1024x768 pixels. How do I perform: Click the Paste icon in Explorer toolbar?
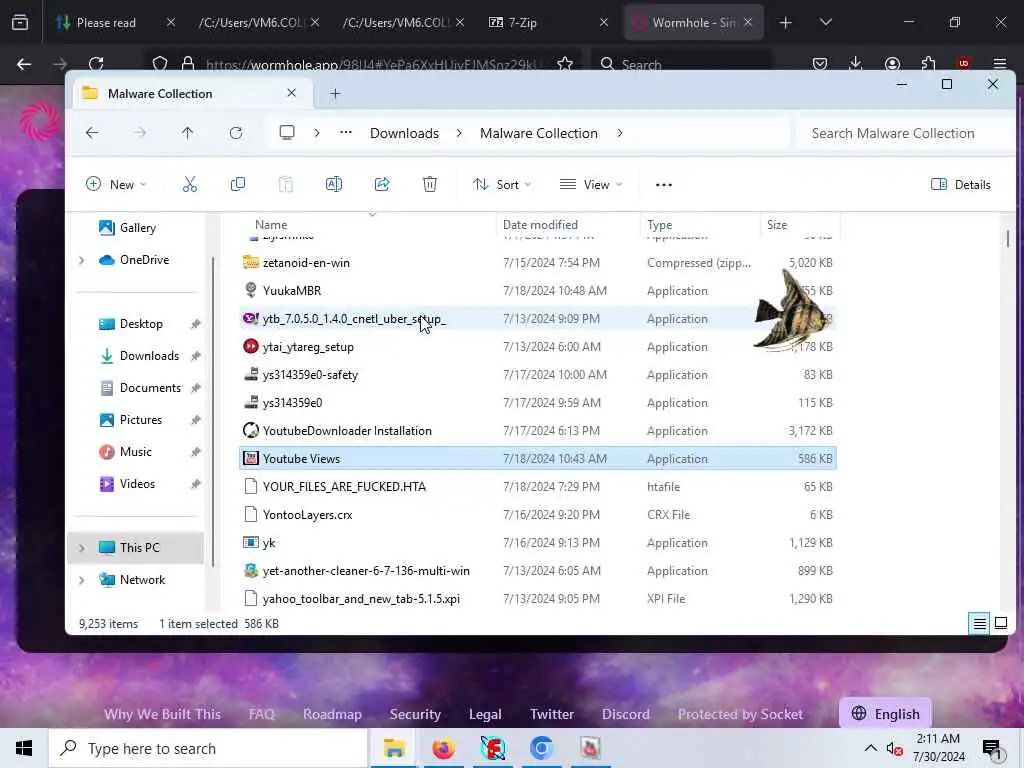[x=285, y=185]
